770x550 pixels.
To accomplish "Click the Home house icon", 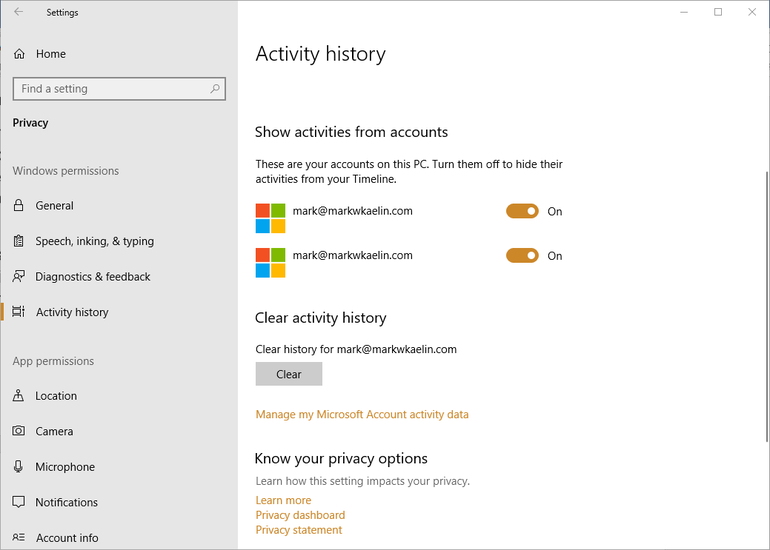I will (19, 54).
